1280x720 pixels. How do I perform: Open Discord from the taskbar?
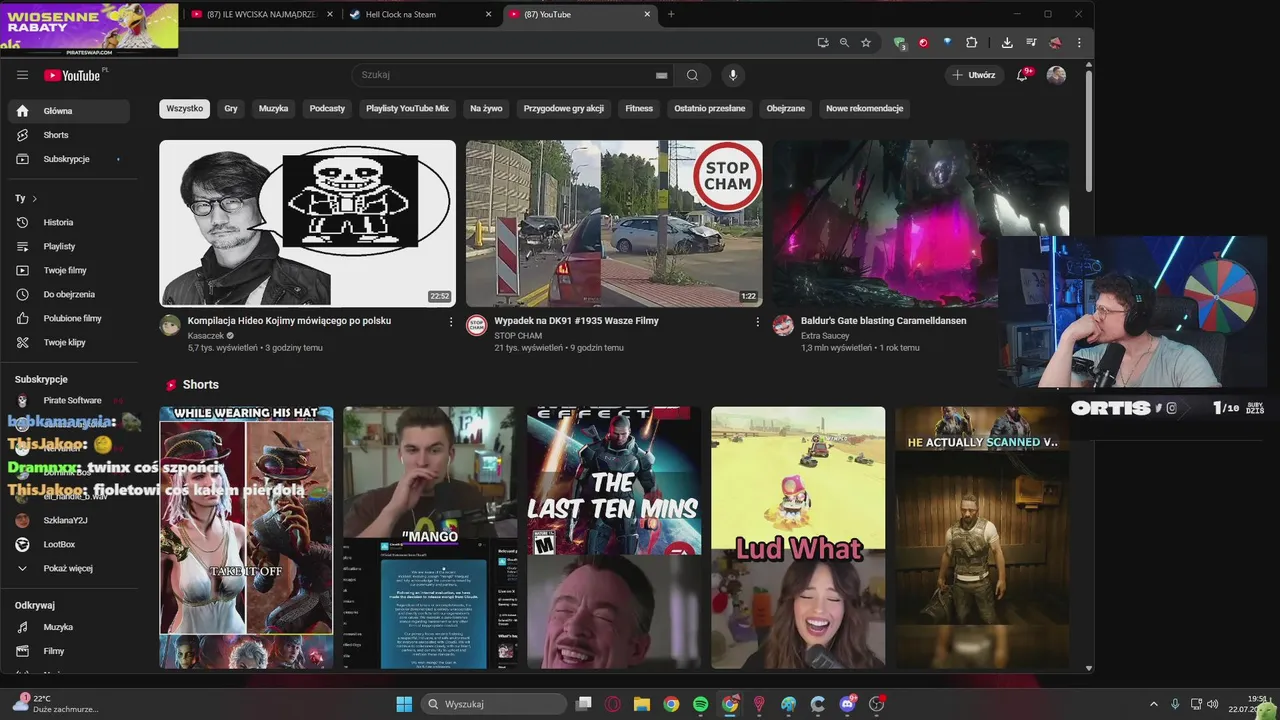[x=848, y=704]
